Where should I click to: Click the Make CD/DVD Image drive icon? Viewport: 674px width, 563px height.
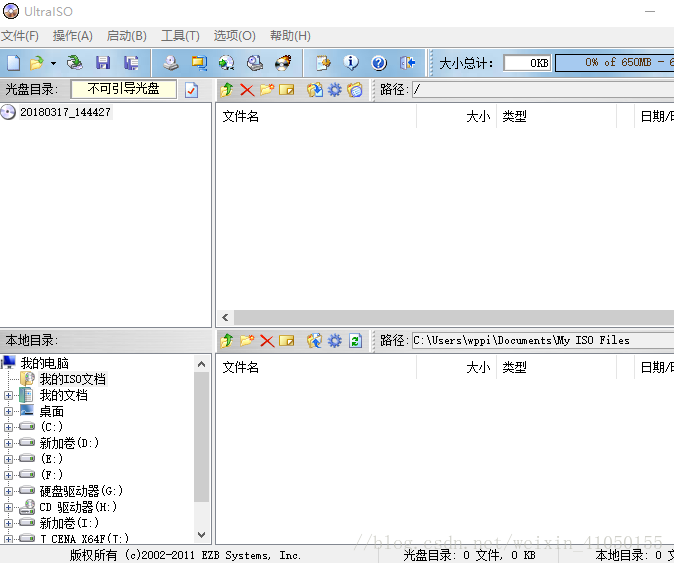coord(171,63)
